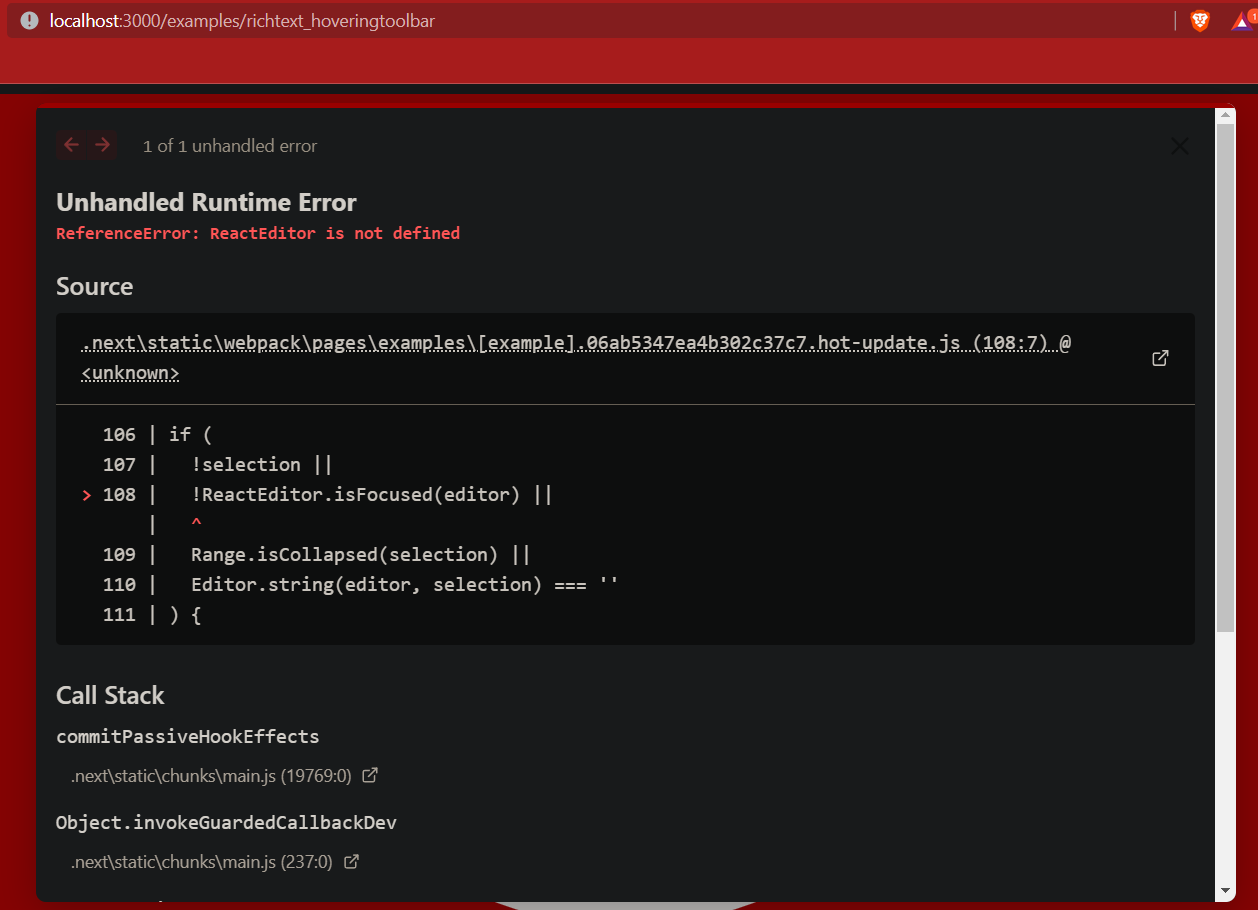Click external-link icon beside main.js (237:0)
Viewport: 1258px width, 910px height.
point(350,861)
